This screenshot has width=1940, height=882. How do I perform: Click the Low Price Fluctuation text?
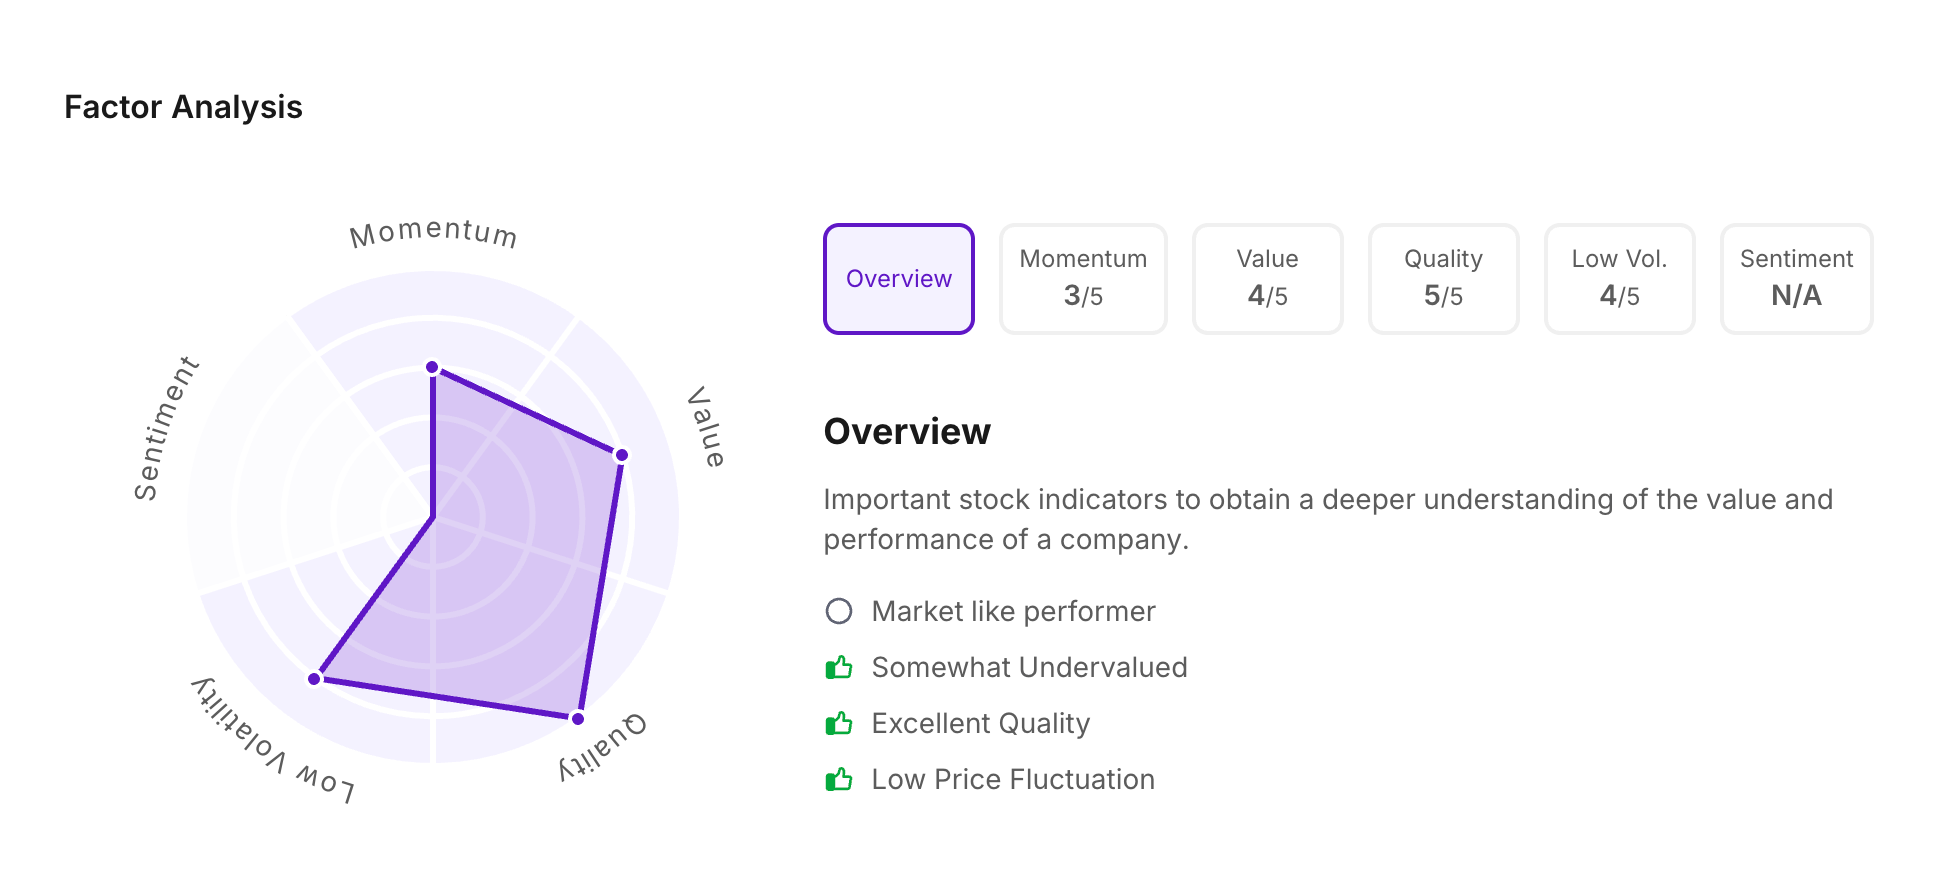[1013, 779]
